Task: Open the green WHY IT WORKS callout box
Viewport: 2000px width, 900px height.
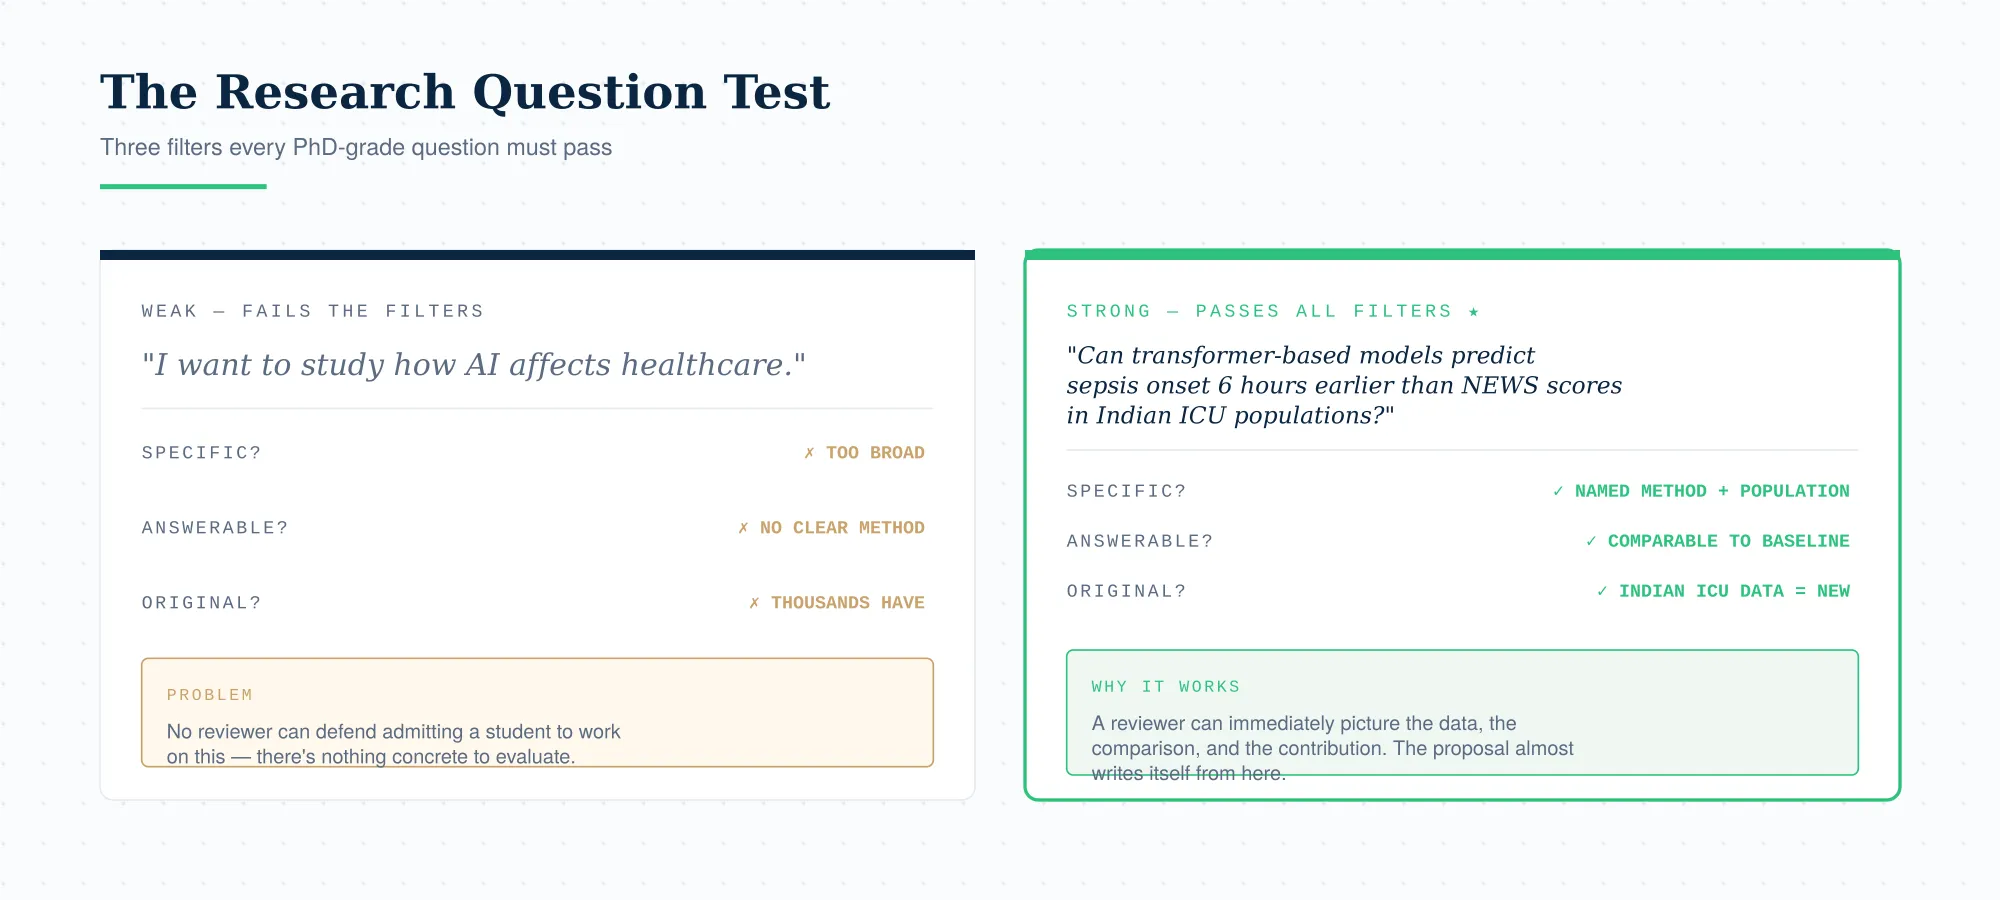Action: (1462, 712)
